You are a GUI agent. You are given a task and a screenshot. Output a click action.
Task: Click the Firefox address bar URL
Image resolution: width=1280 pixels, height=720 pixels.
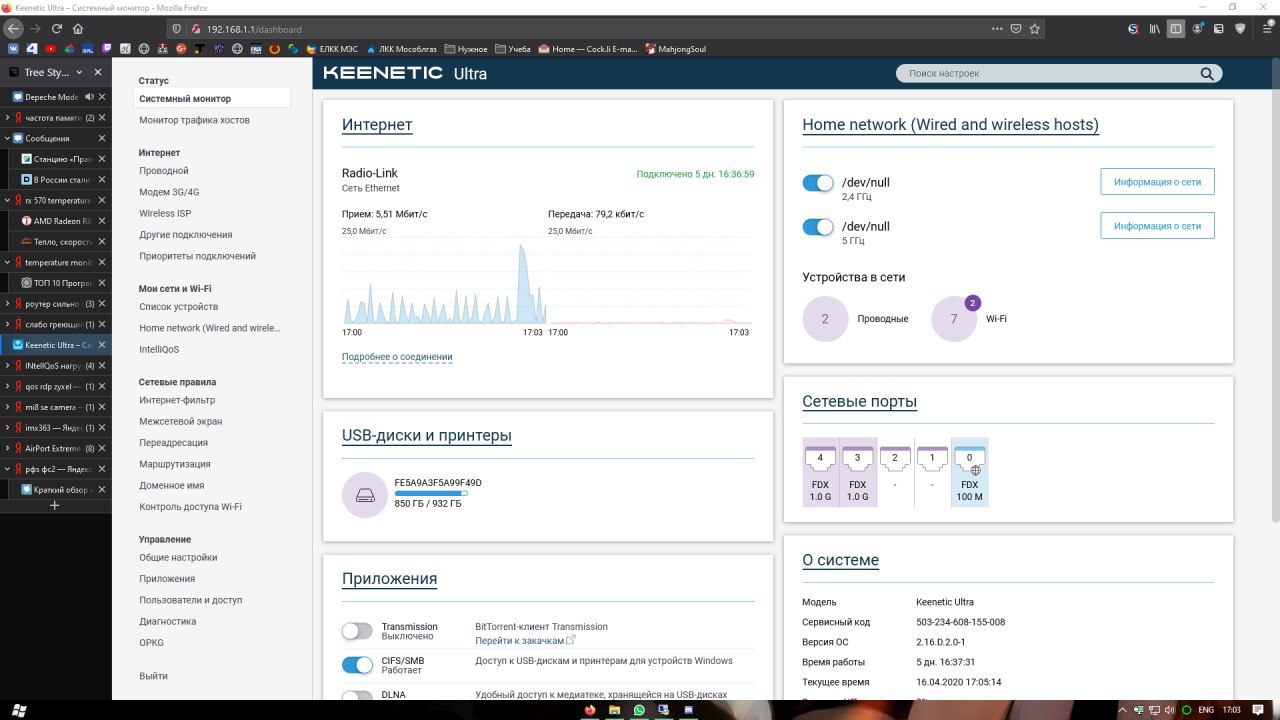pos(254,29)
